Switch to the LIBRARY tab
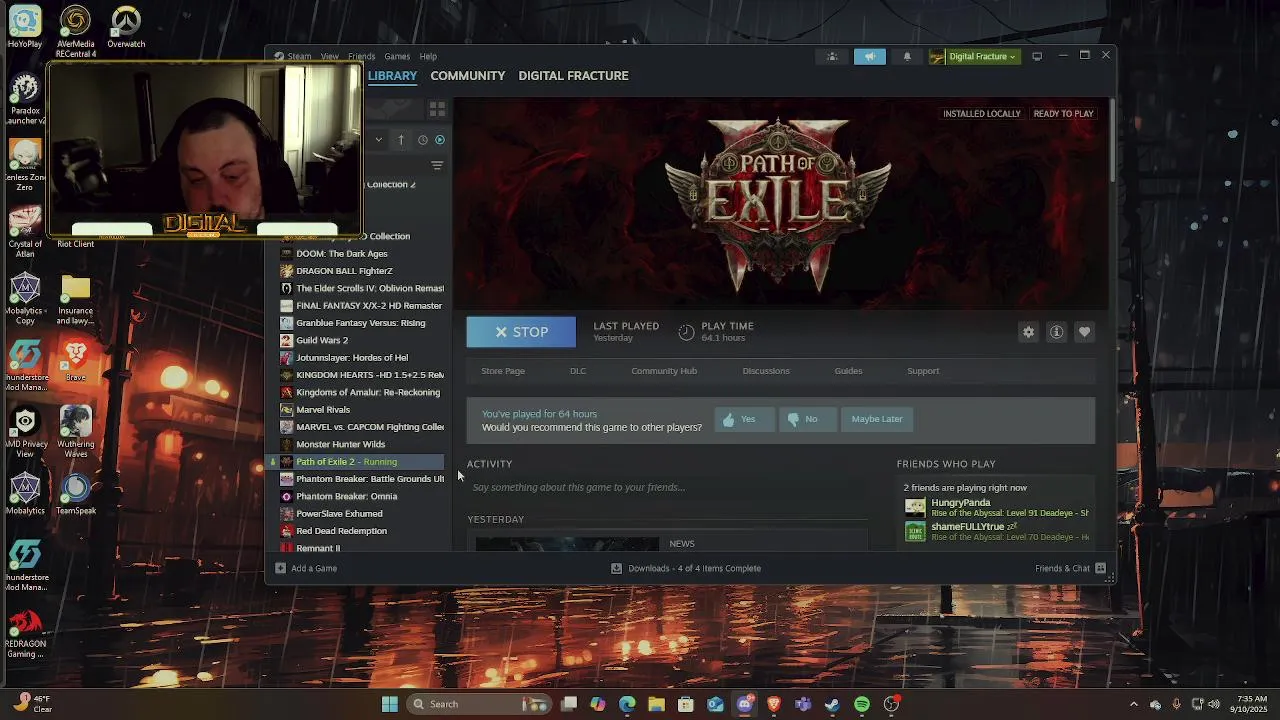Screen dimensions: 1280x720 tap(392, 76)
